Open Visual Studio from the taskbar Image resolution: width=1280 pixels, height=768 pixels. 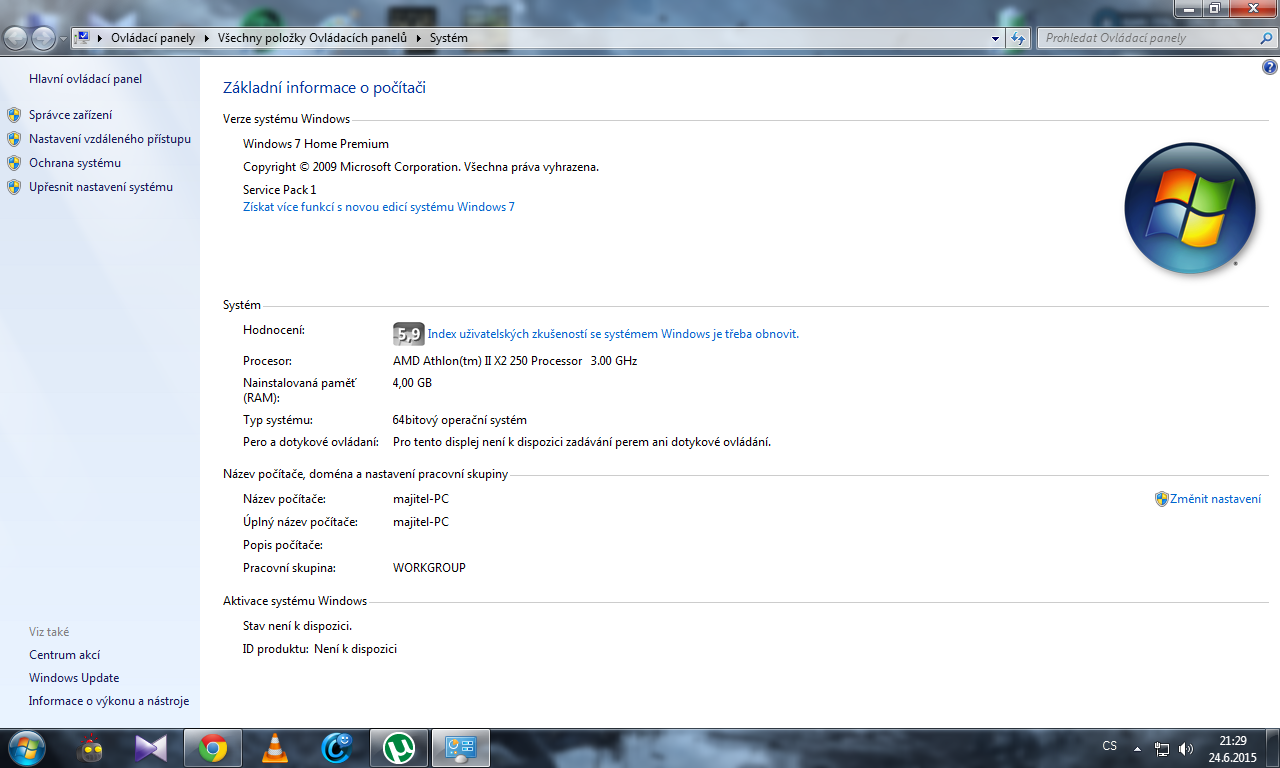151,747
